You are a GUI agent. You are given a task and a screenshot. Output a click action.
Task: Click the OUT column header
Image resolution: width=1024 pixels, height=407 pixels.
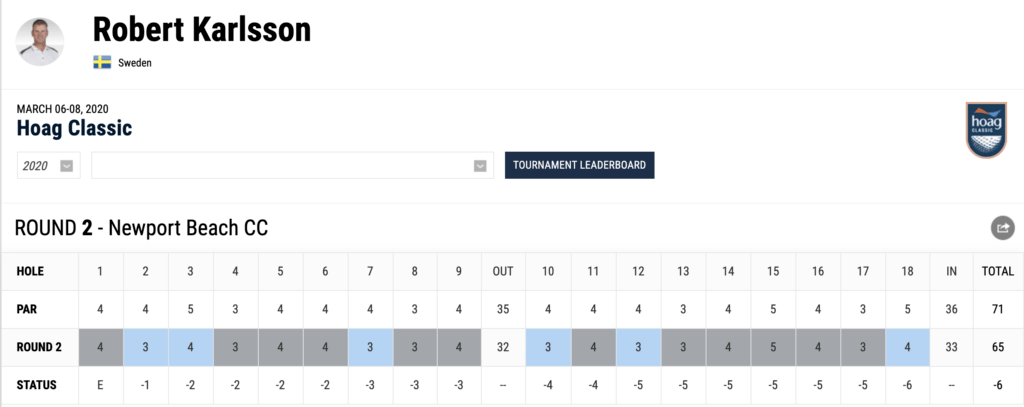(503, 271)
